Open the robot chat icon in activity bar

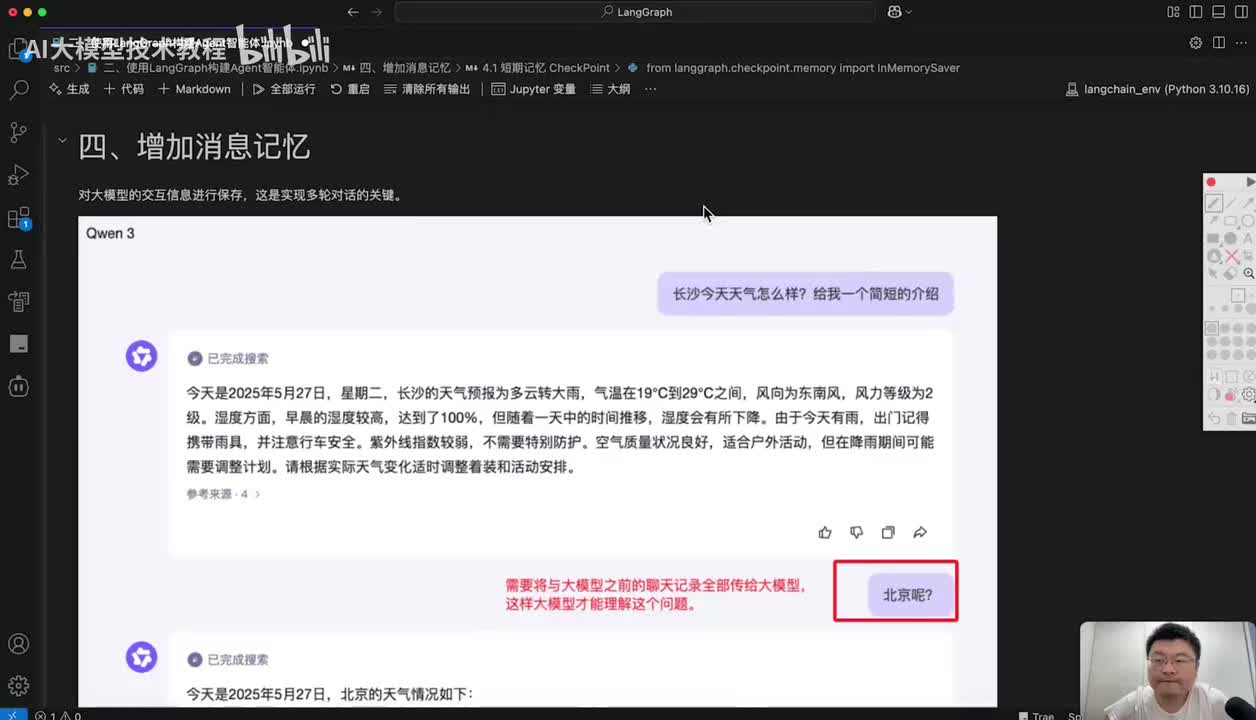[x=19, y=386]
